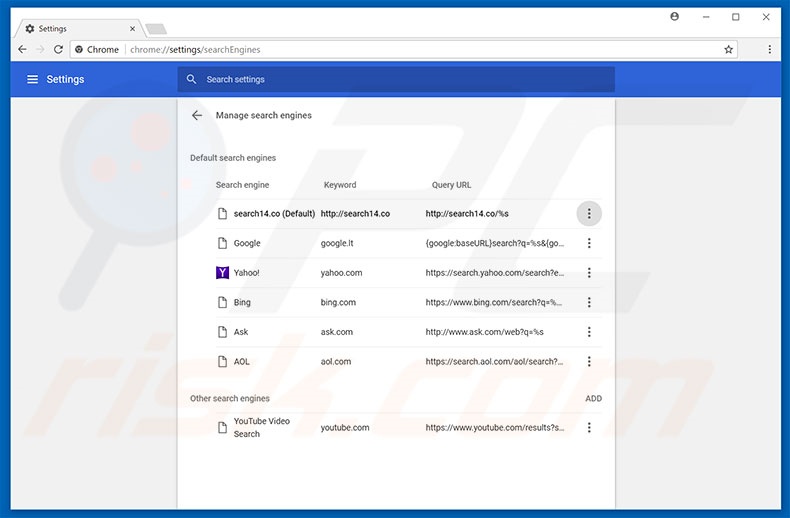Image resolution: width=790 pixels, height=518 pixels.
Task: Click the address bar URL
Action: [x=300, y=49]
